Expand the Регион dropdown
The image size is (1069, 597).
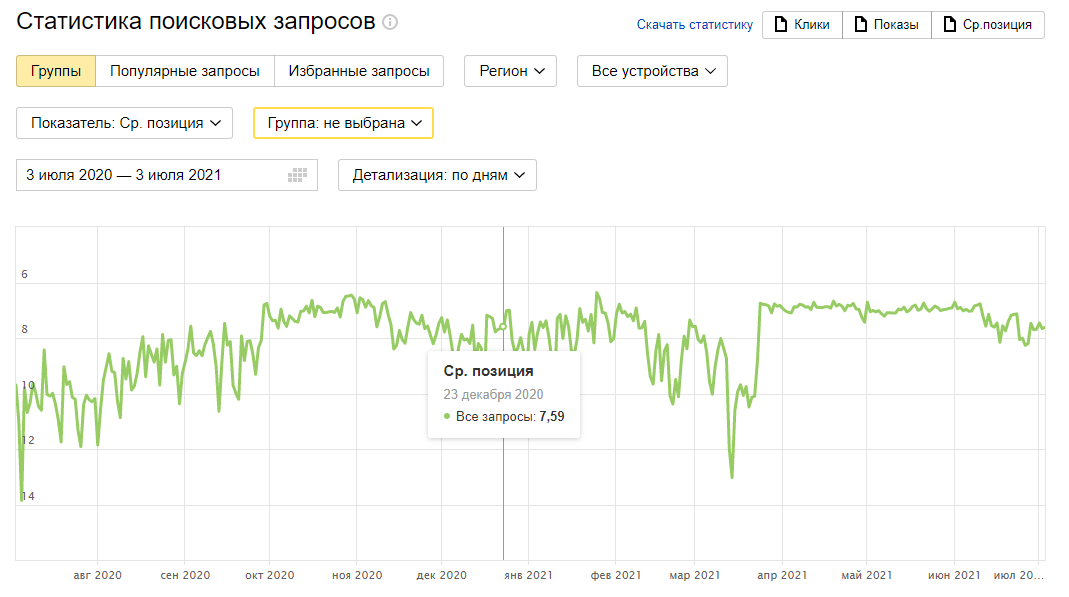[x=511, y=71]
